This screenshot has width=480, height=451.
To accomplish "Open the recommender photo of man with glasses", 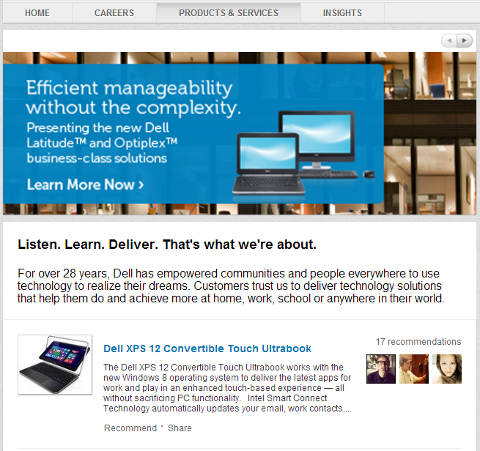I will (381, 369).
